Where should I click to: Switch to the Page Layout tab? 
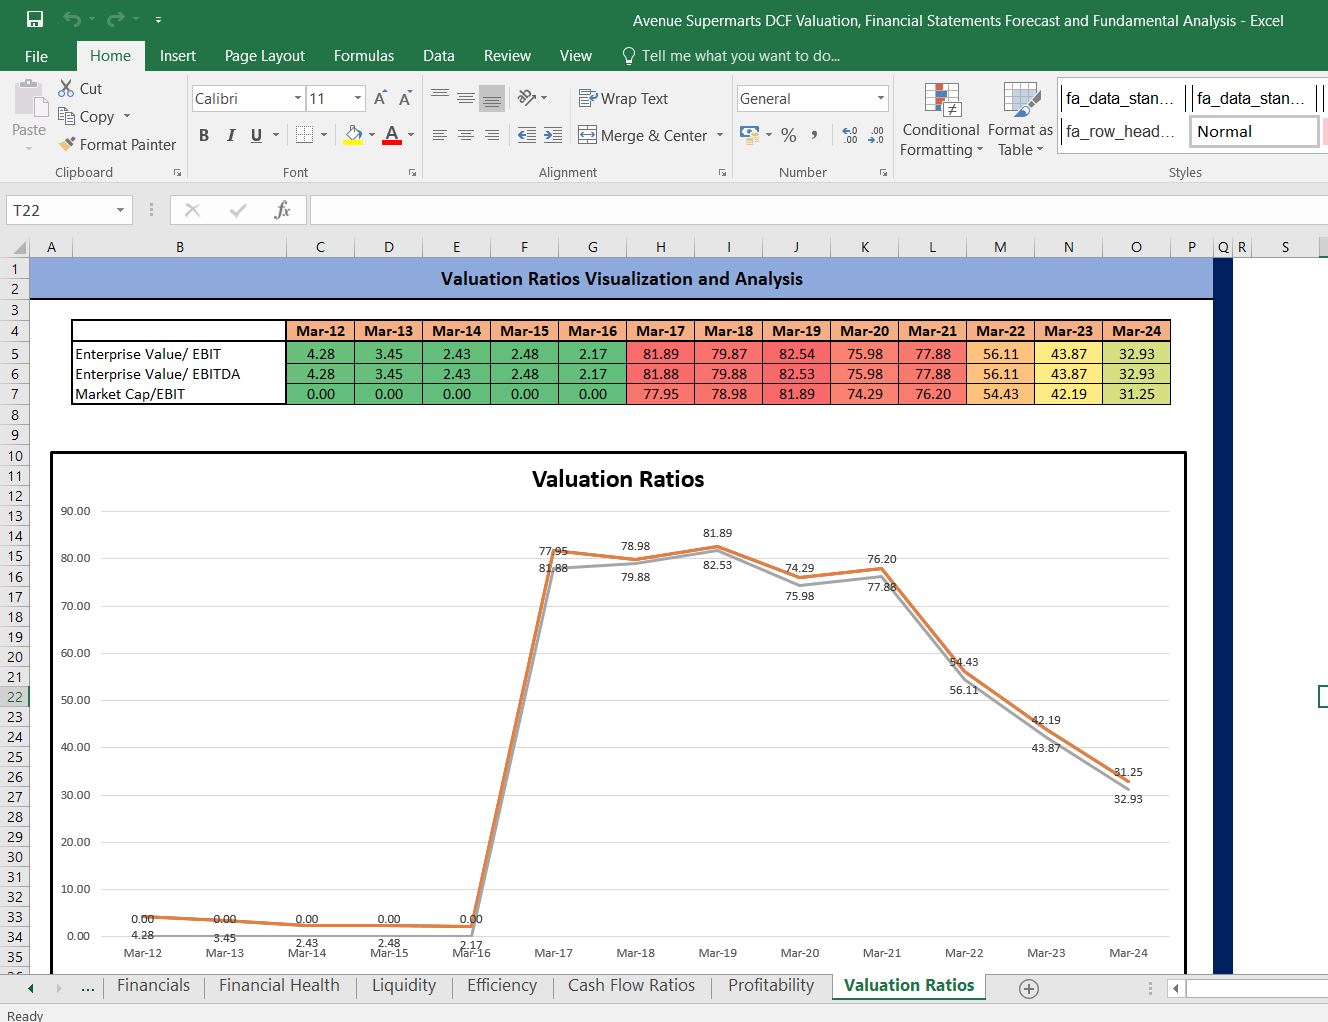[x=265, y=56]
